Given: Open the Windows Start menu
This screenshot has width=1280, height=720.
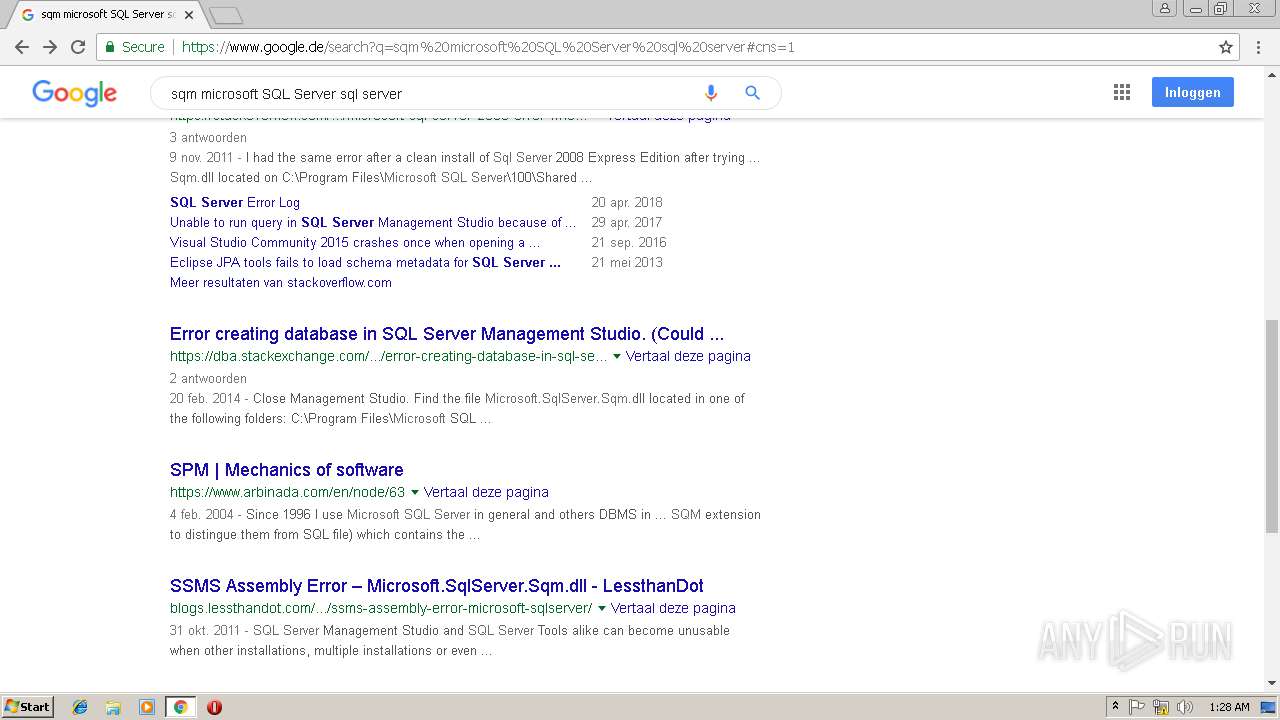Looking at the screenshot, I should pyautogui.click(x=28, y=707).
